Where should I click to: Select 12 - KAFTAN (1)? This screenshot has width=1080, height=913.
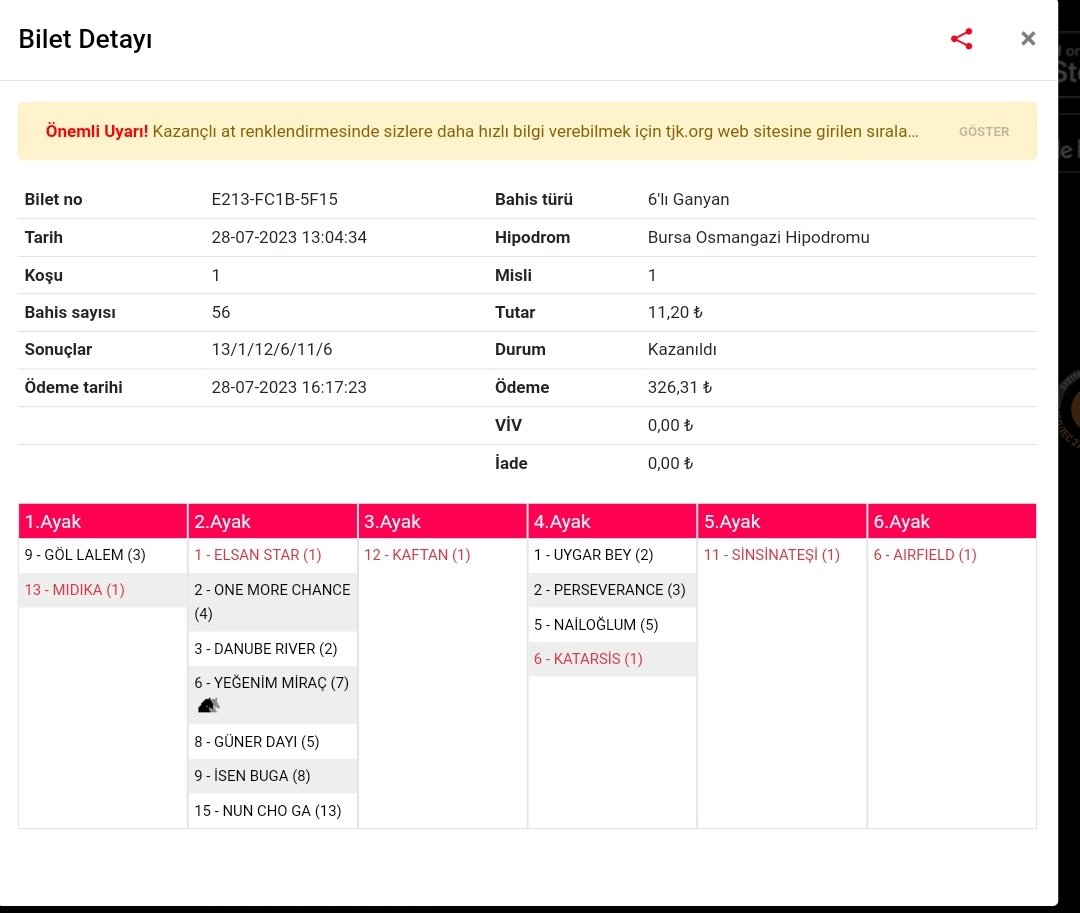point(417,555)
